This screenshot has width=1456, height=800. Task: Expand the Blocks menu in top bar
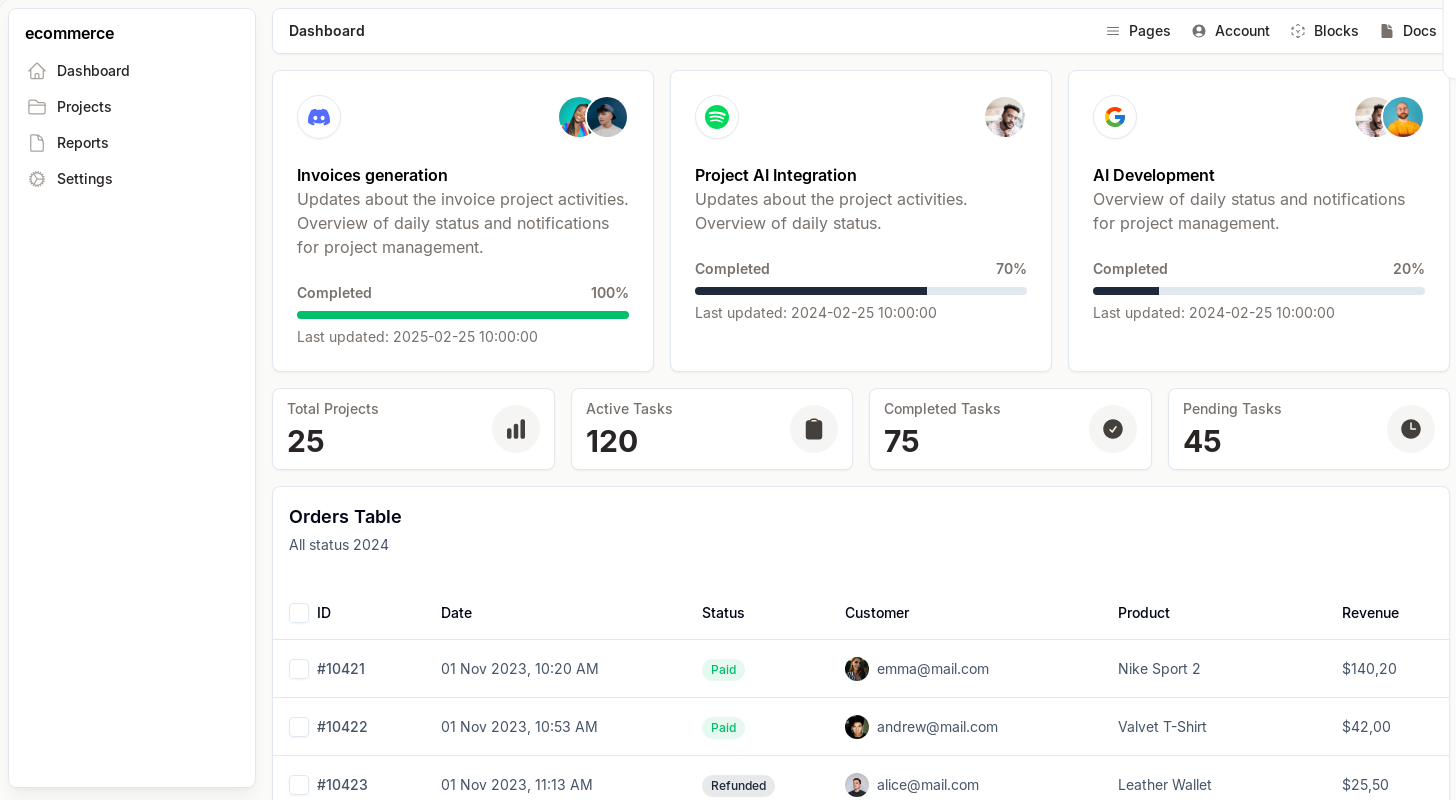[x=1324, y=31]
